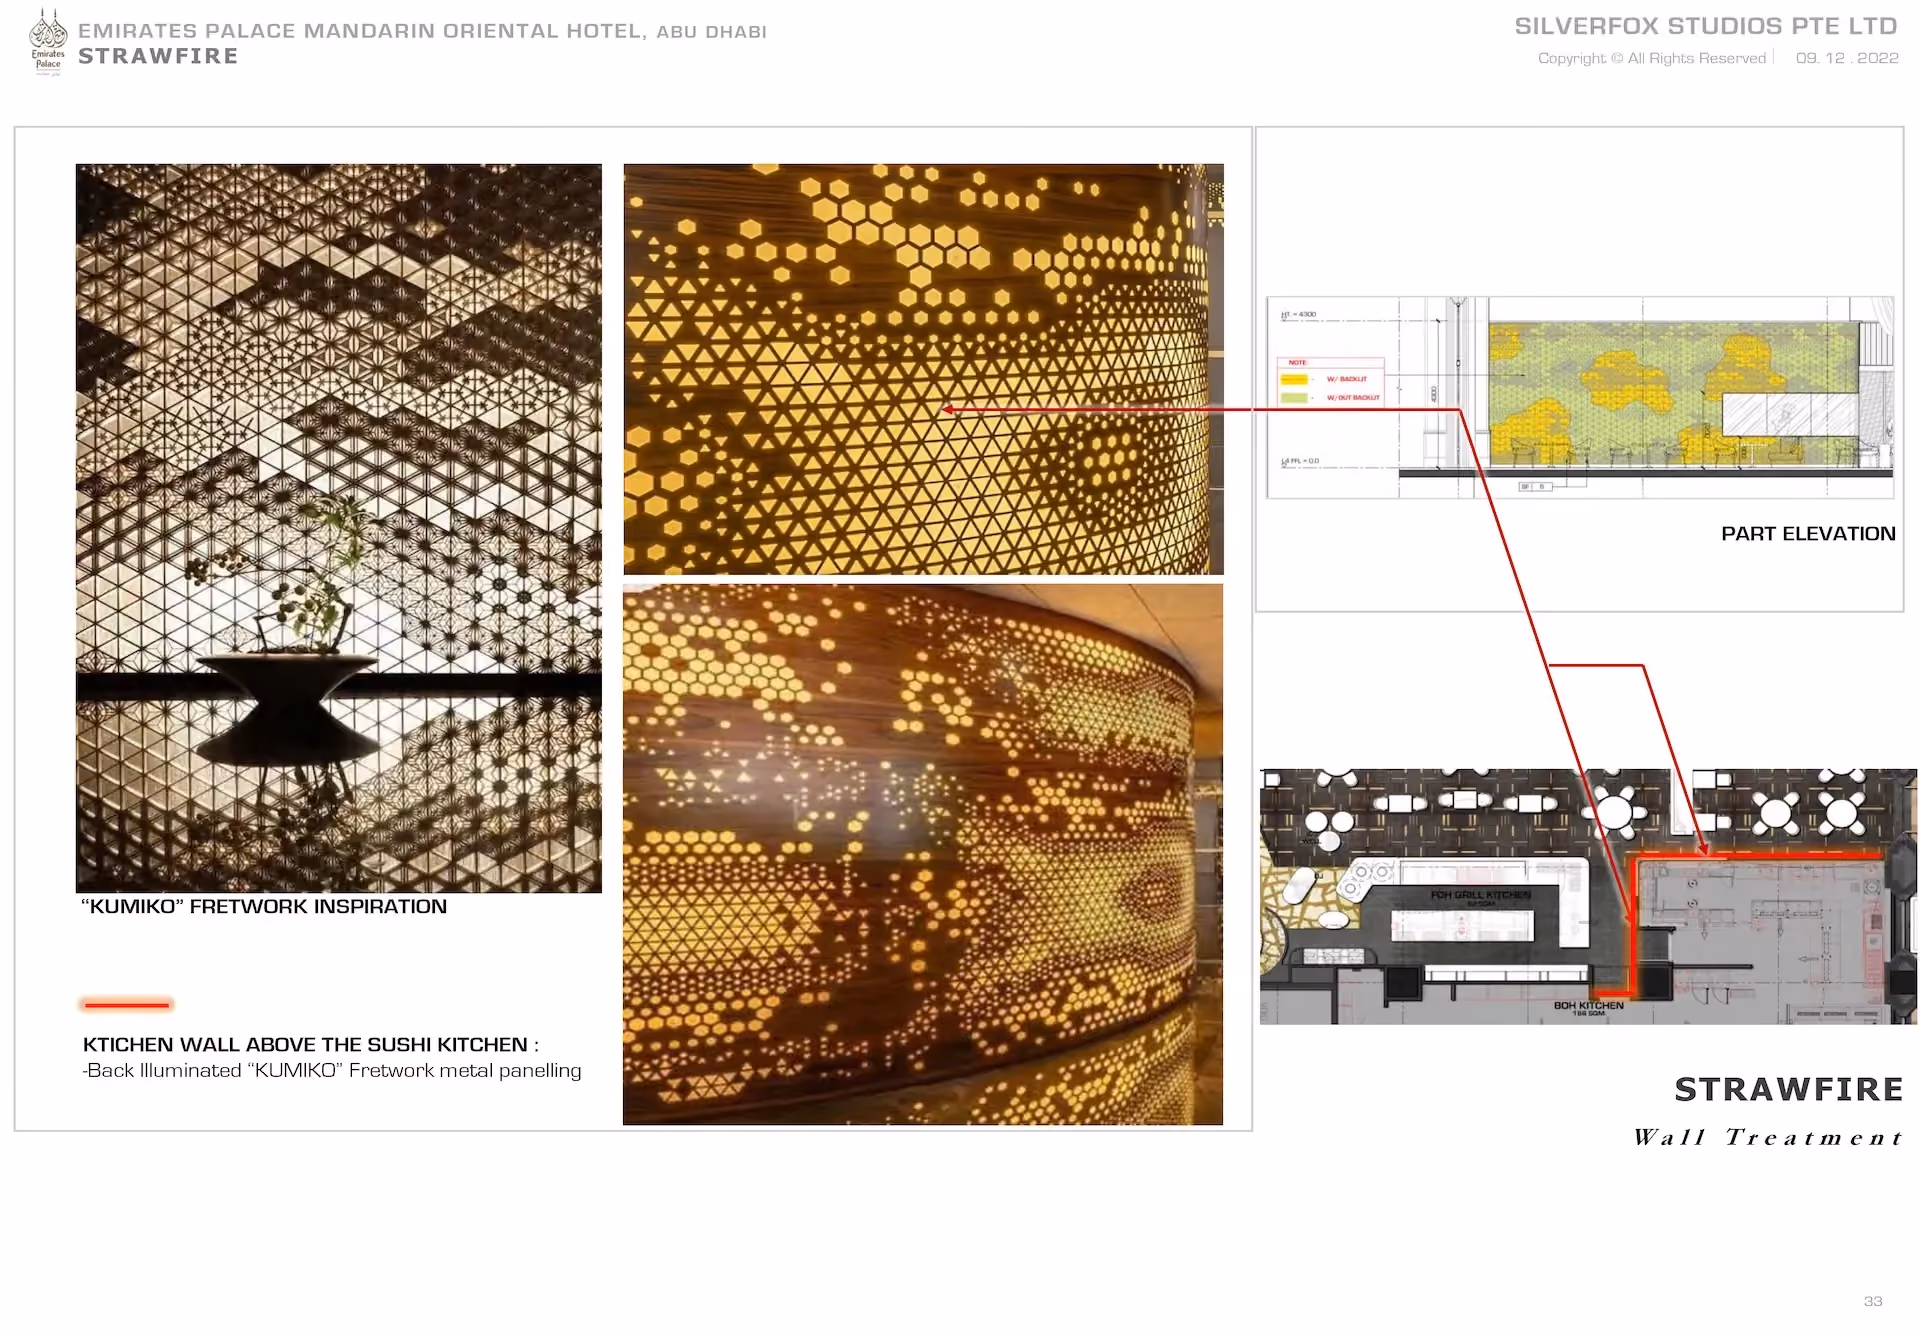Click the "Wall Treatment" subtitle
This screenshot has width=1920, height=1330.
pos(1768,1138)
